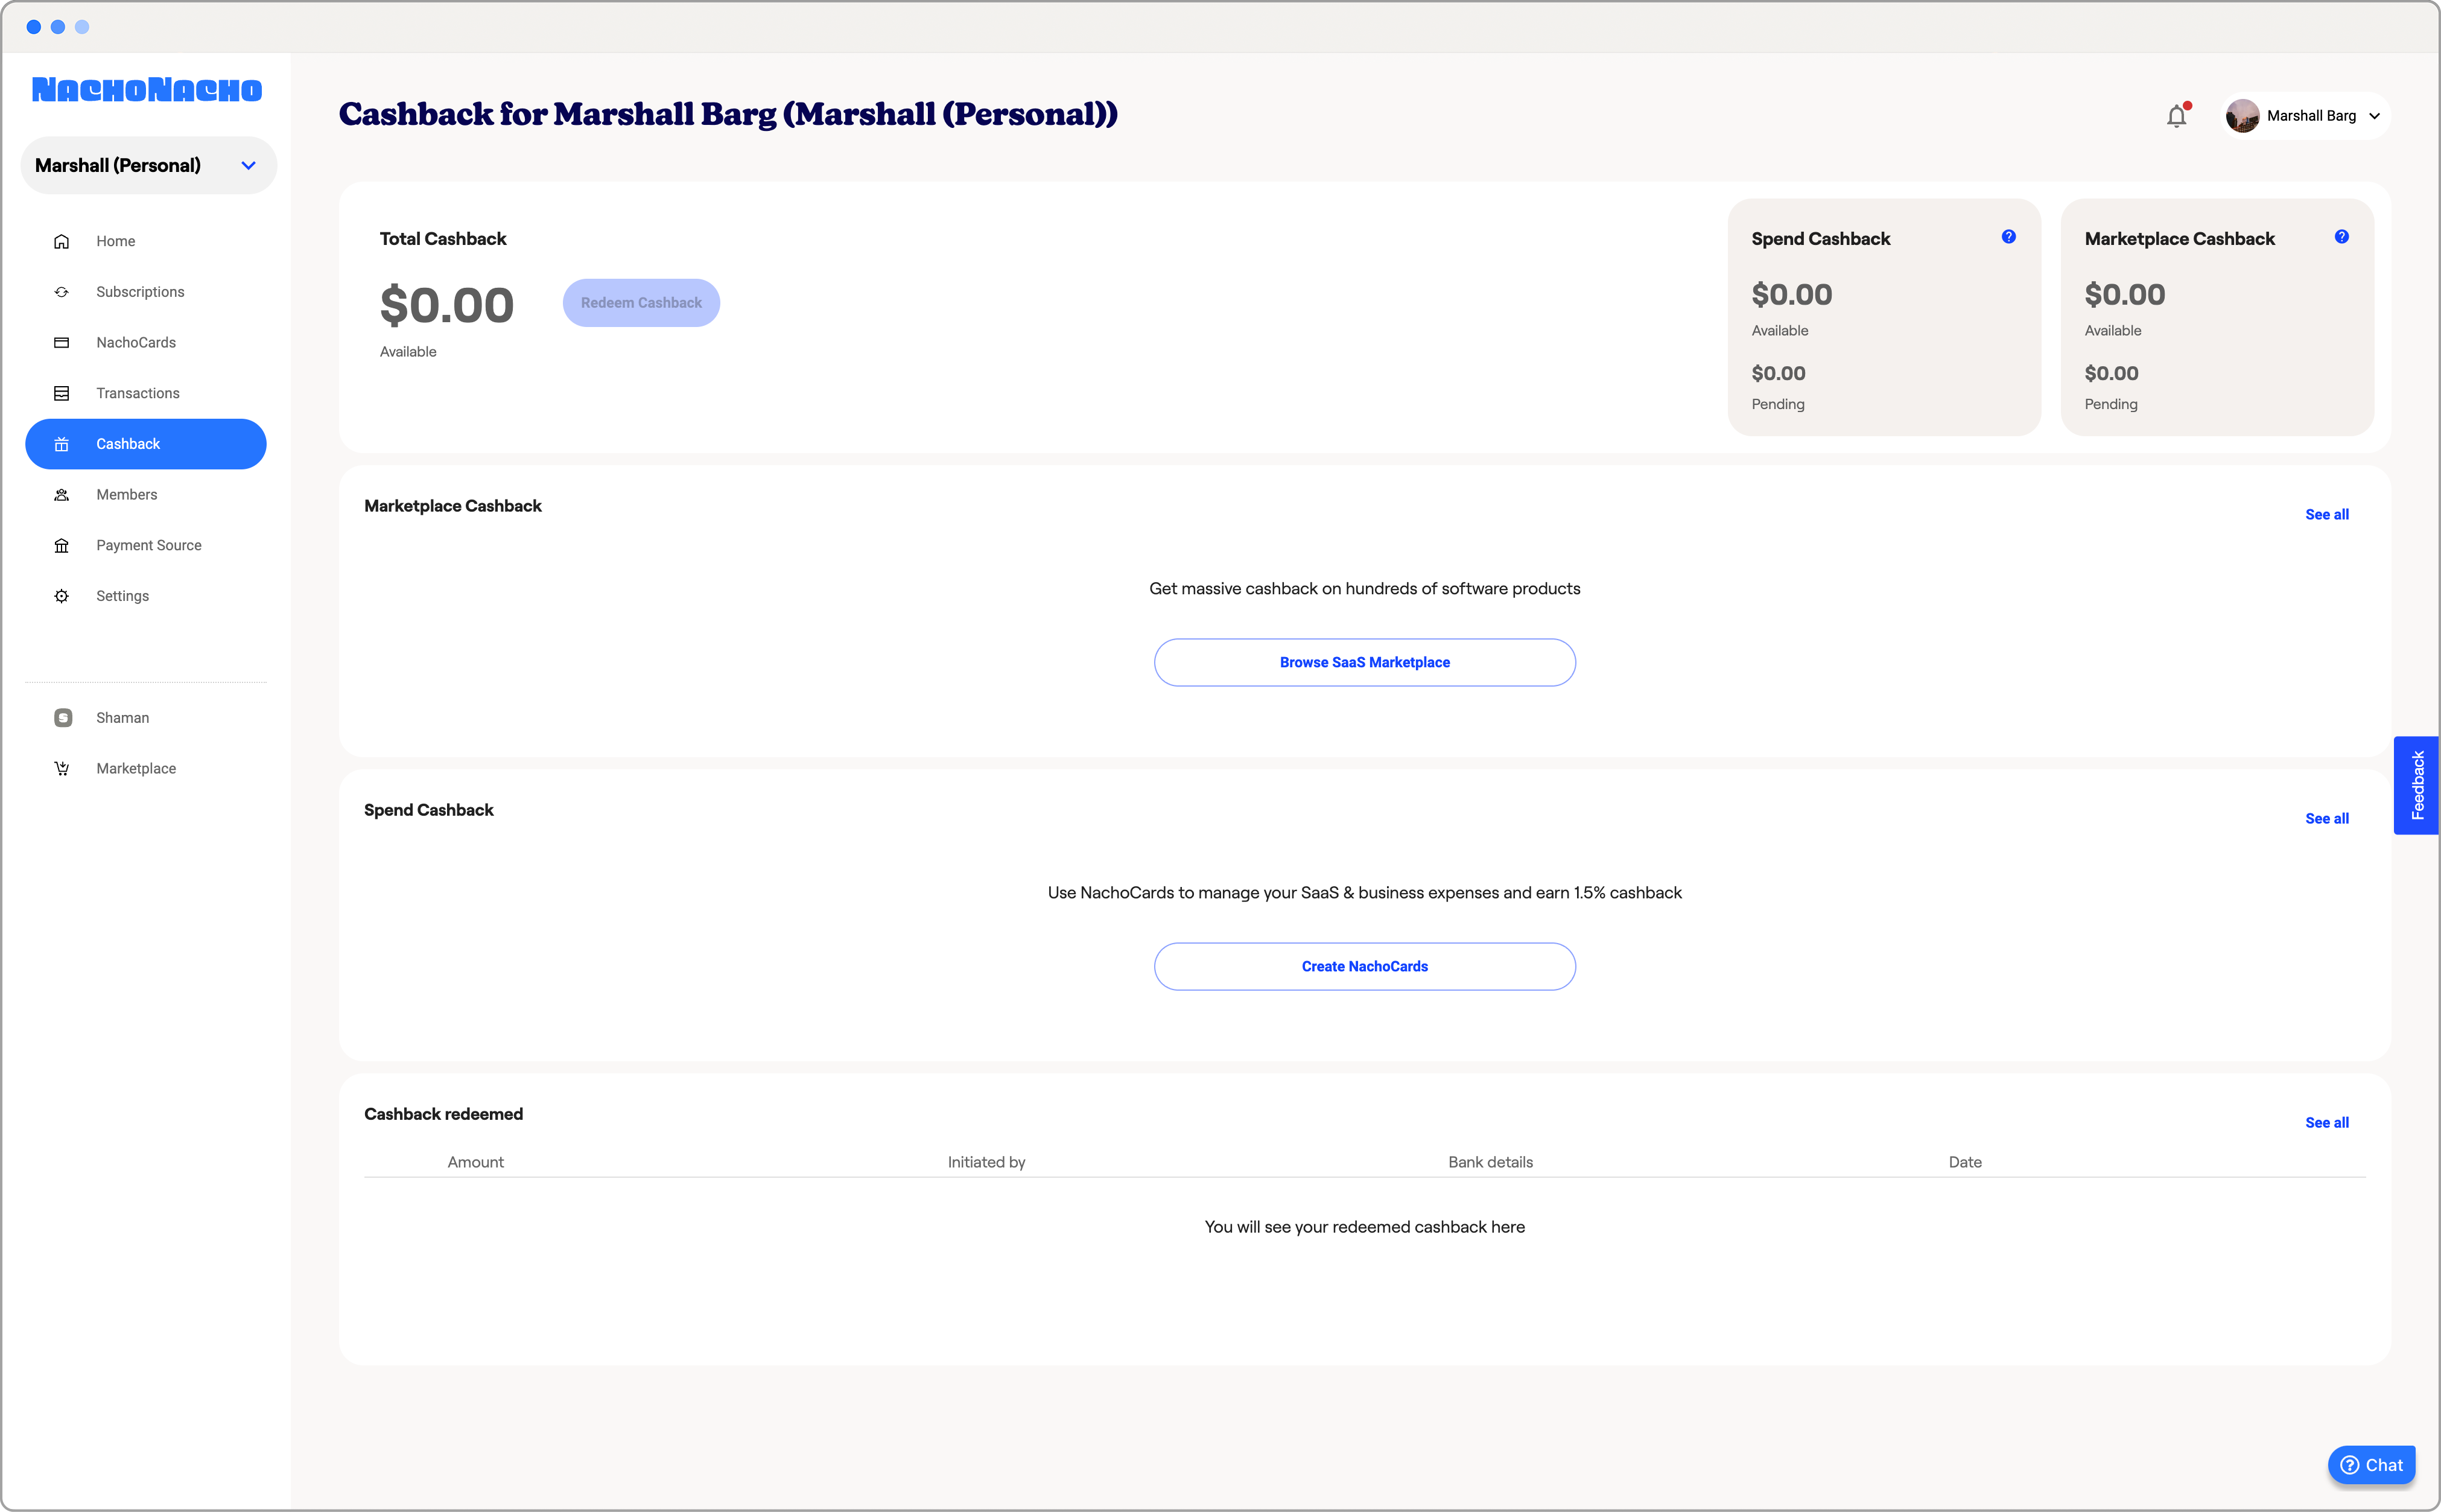Click the NachoNacho logo

[146, 90]
